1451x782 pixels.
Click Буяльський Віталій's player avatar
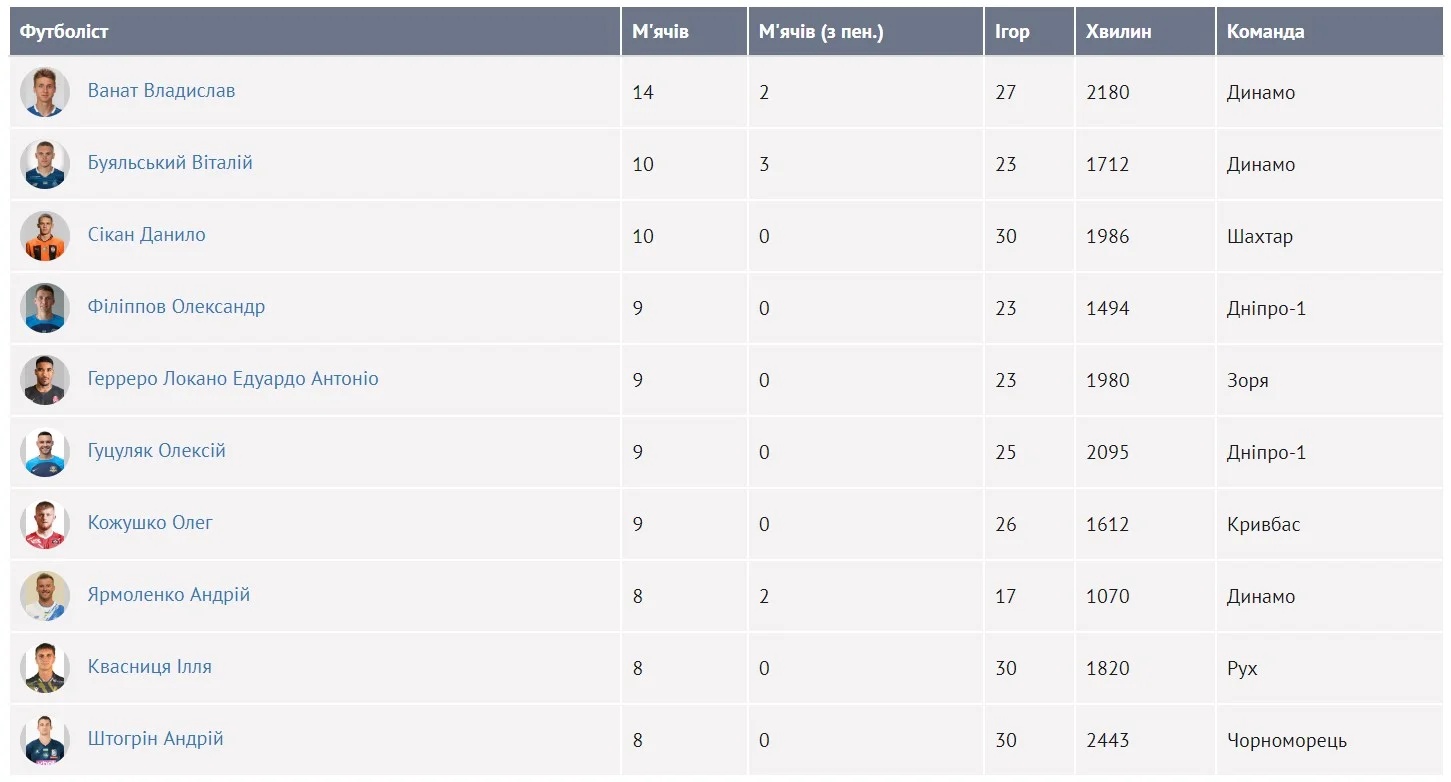pos(44,164)
